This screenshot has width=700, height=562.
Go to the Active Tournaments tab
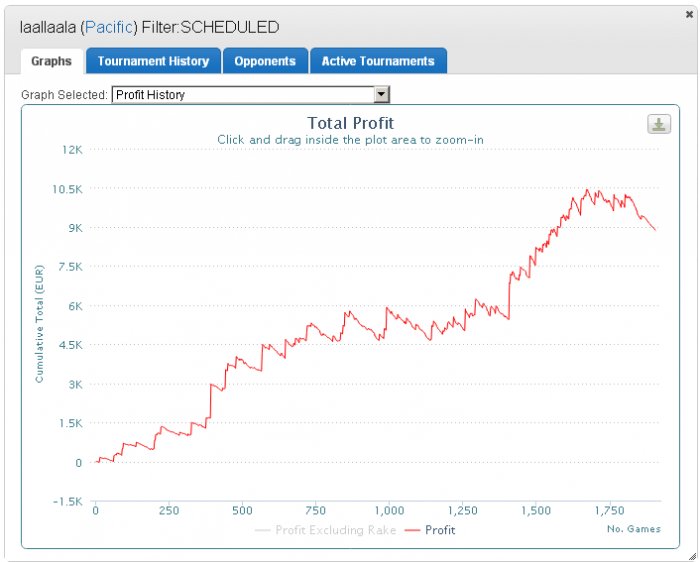click(x=378, y=61)
